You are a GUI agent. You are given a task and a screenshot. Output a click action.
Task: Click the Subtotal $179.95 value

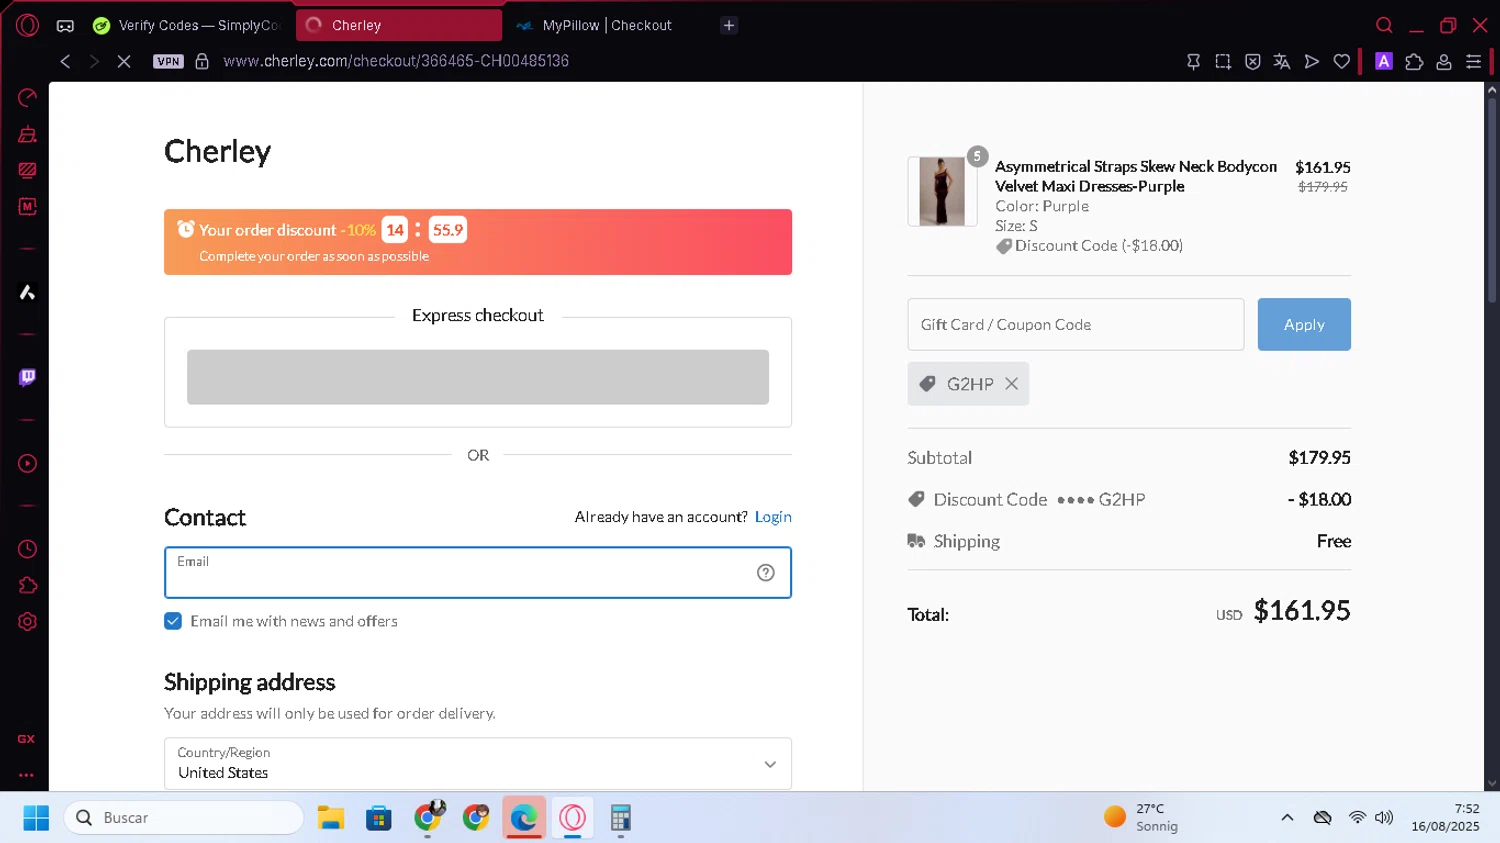[x=1319, y=458]
